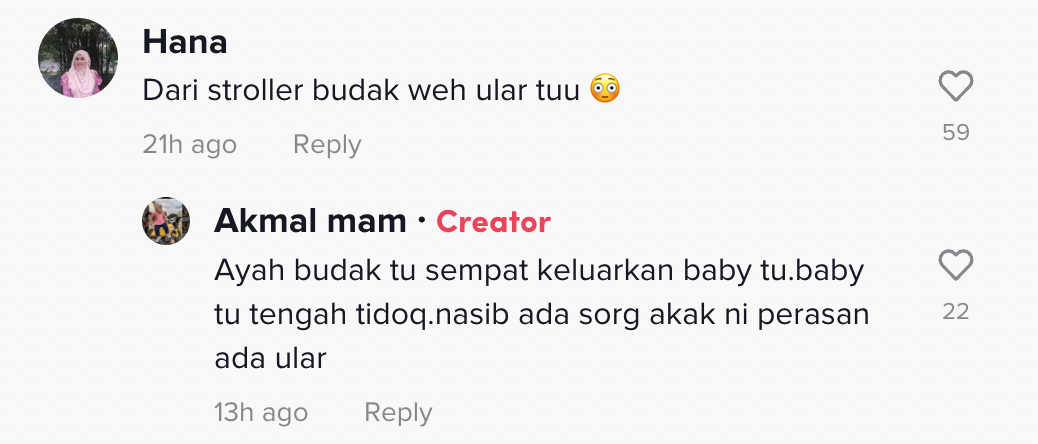This screenshot has width=1038, height=444.
Task: Click the 'ada ular' last line of reply
Action: point(271,357)
